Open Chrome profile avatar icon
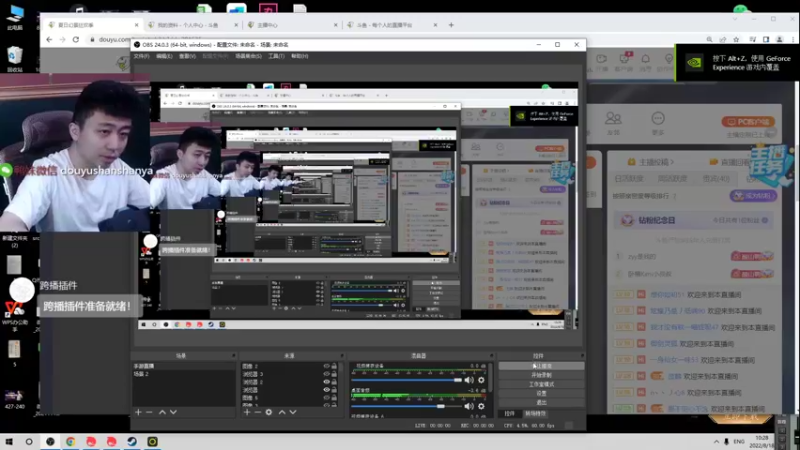The width and height of the screenshot is (800, 450). coord(779,39)
